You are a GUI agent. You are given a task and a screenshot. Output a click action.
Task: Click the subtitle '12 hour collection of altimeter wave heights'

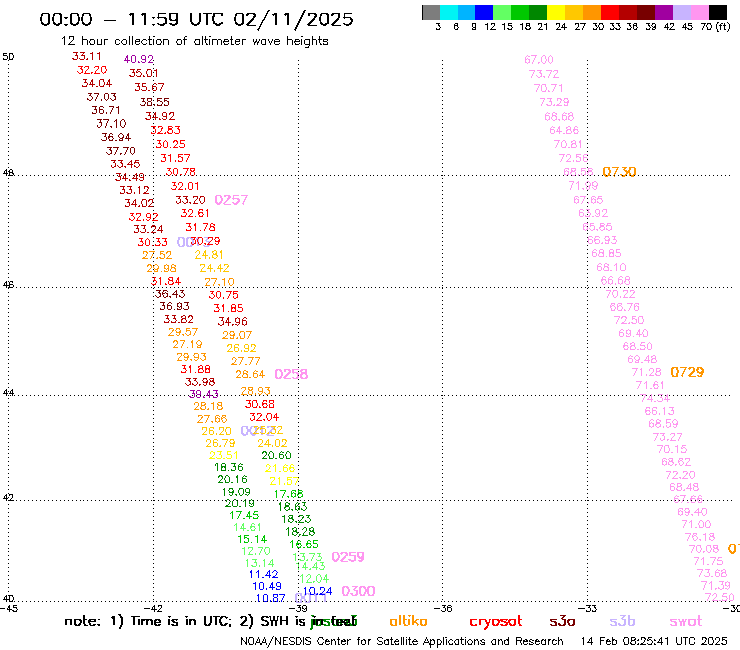pos(194,41)
